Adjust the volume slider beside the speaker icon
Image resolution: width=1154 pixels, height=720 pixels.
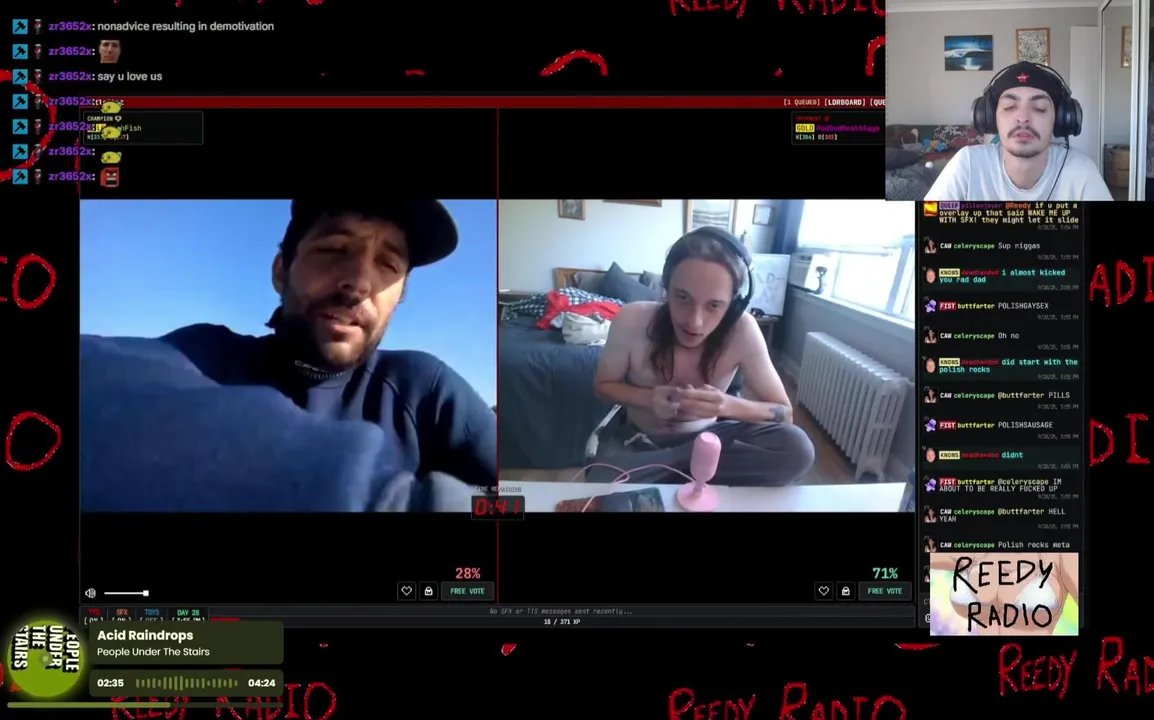click(x=127, y=593)
